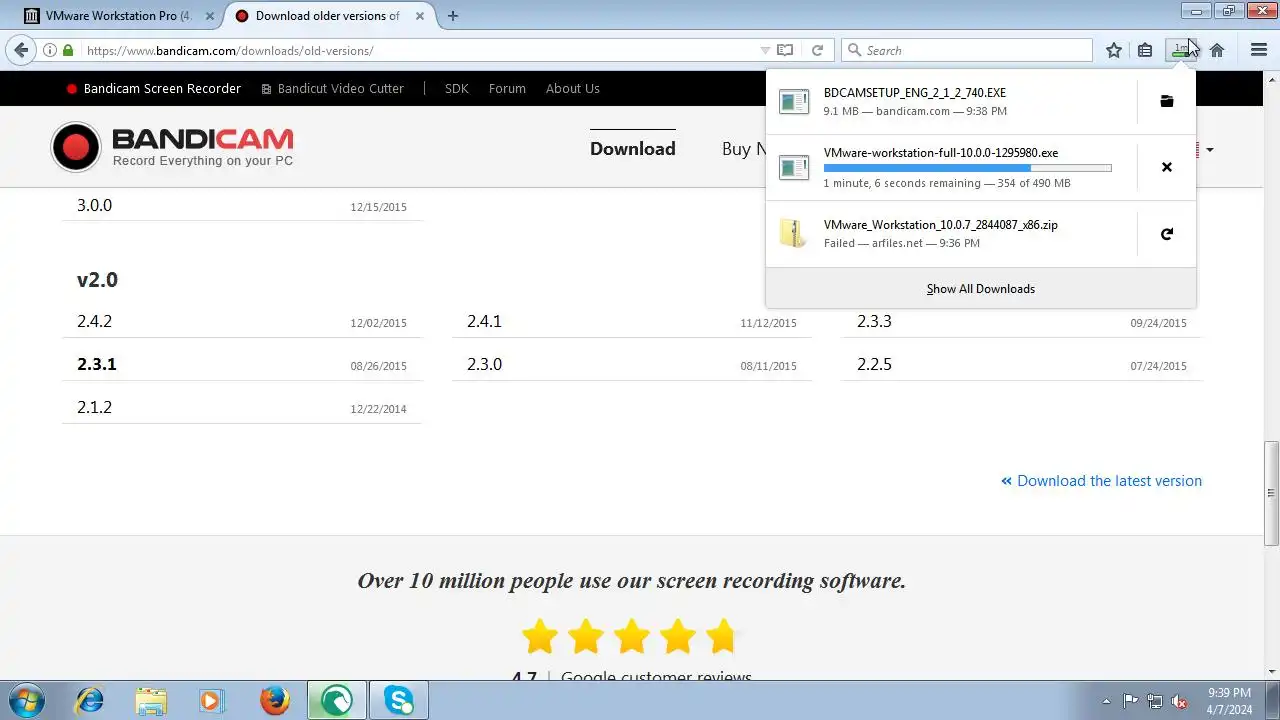This screenshot has width=1280, height=720.
Task: Open the Download navigation item
Action: coord(633,148)
